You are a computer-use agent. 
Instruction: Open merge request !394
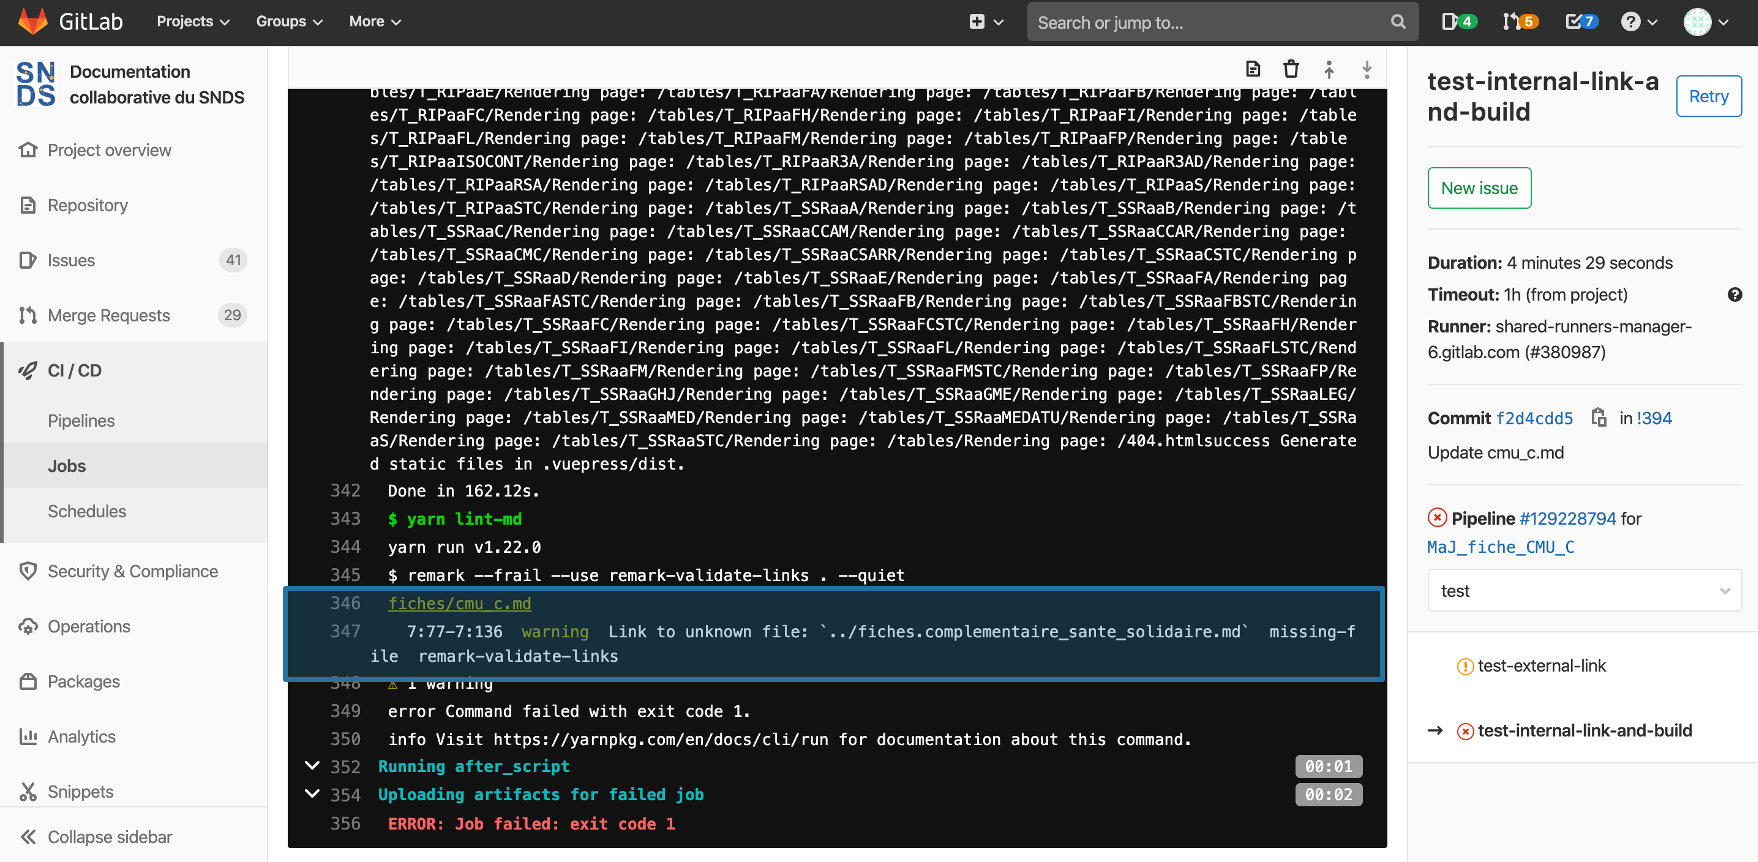click(1655, 418)
